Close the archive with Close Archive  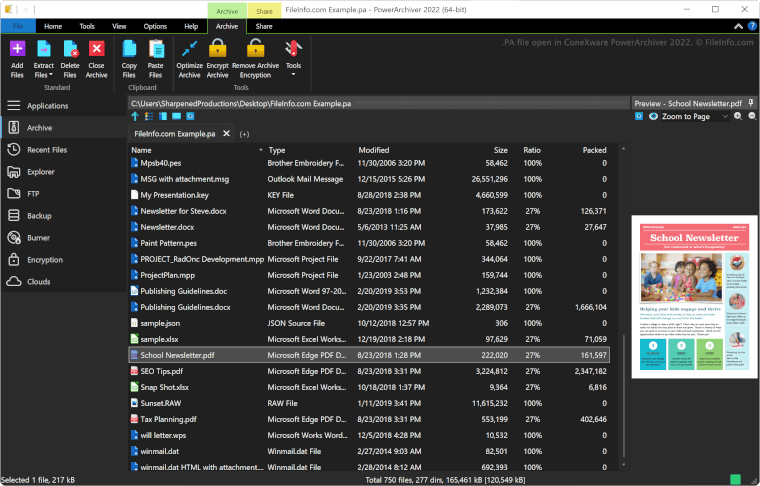[x=96, y=50]
